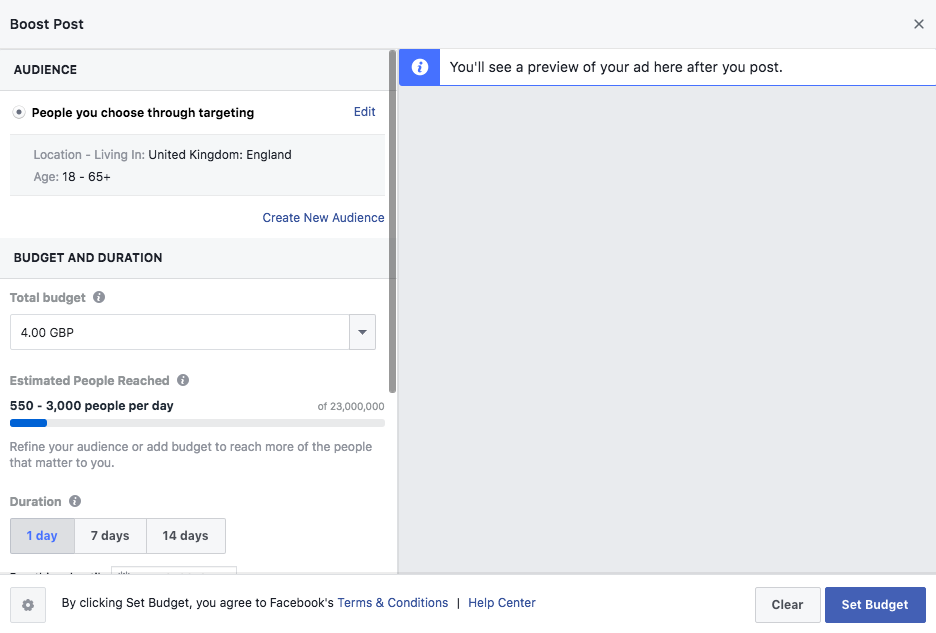Click the estimated reach progress bar
This screenshot has width=936, height=633.
coord(197,423)
